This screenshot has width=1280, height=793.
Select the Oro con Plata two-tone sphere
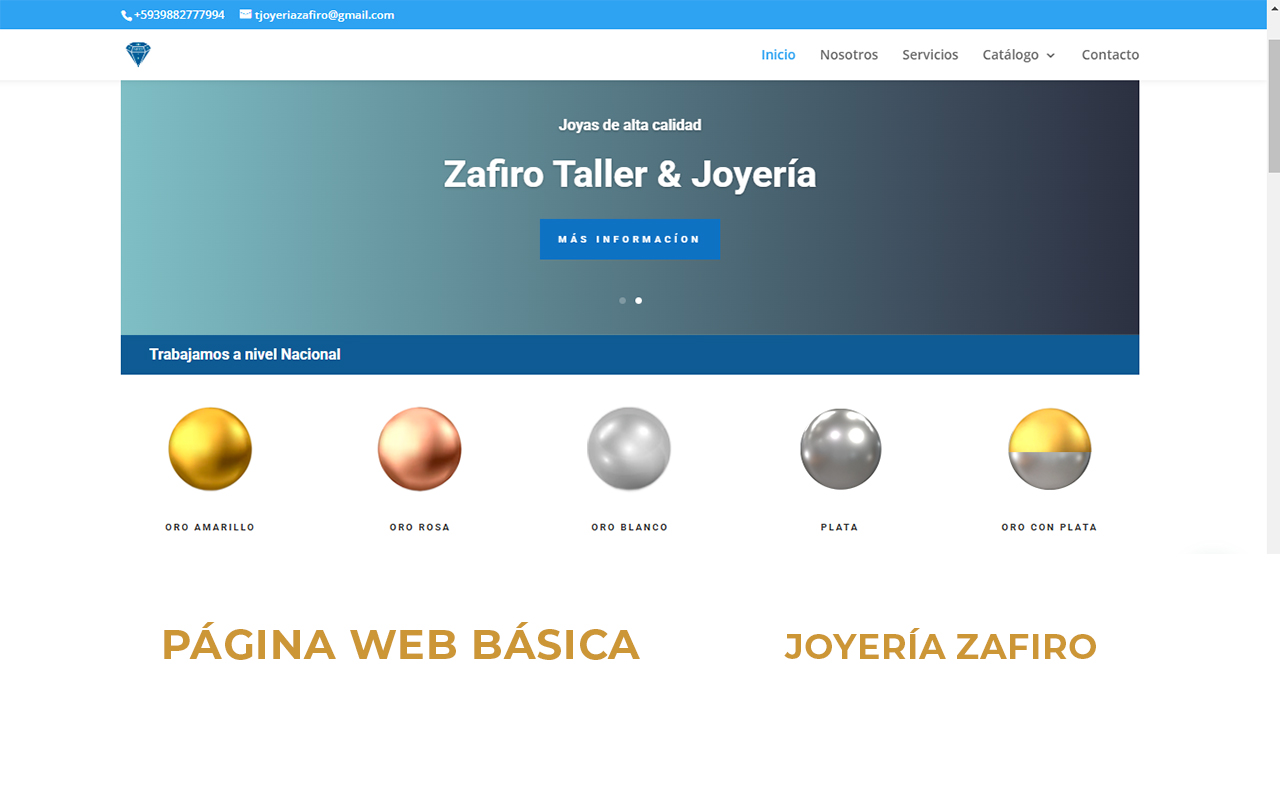(x=1049, y=449)
